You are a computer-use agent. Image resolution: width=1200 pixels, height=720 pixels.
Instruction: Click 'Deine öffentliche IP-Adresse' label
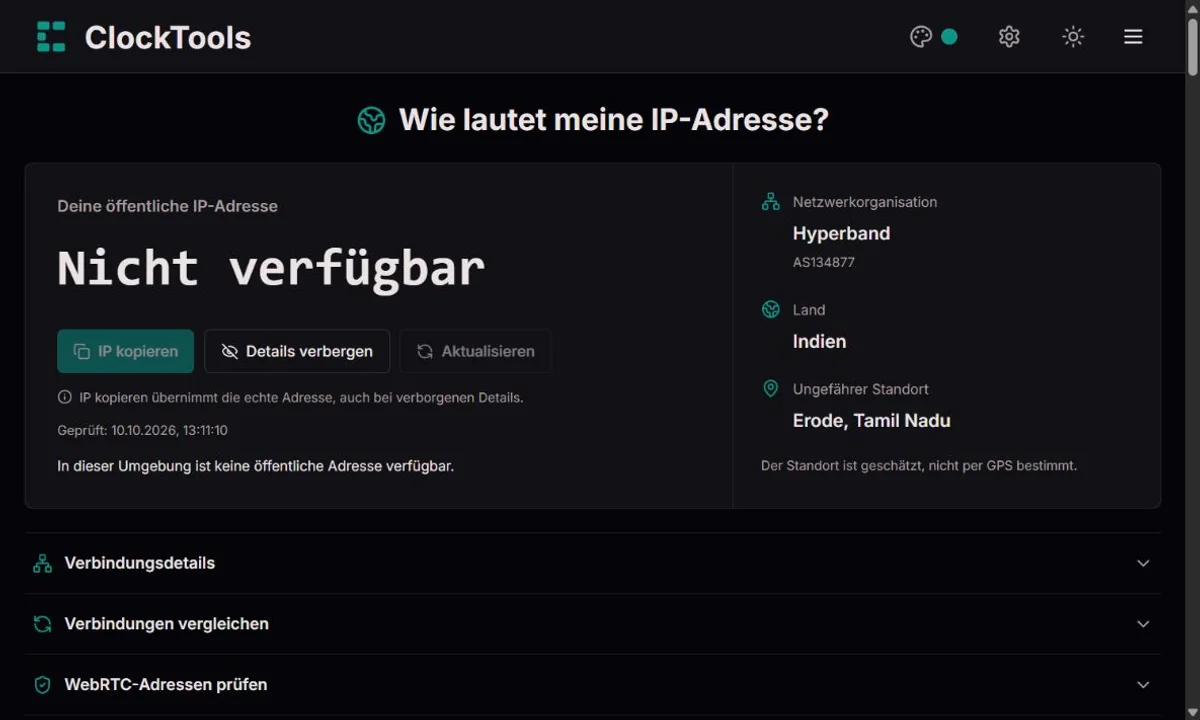168,206
